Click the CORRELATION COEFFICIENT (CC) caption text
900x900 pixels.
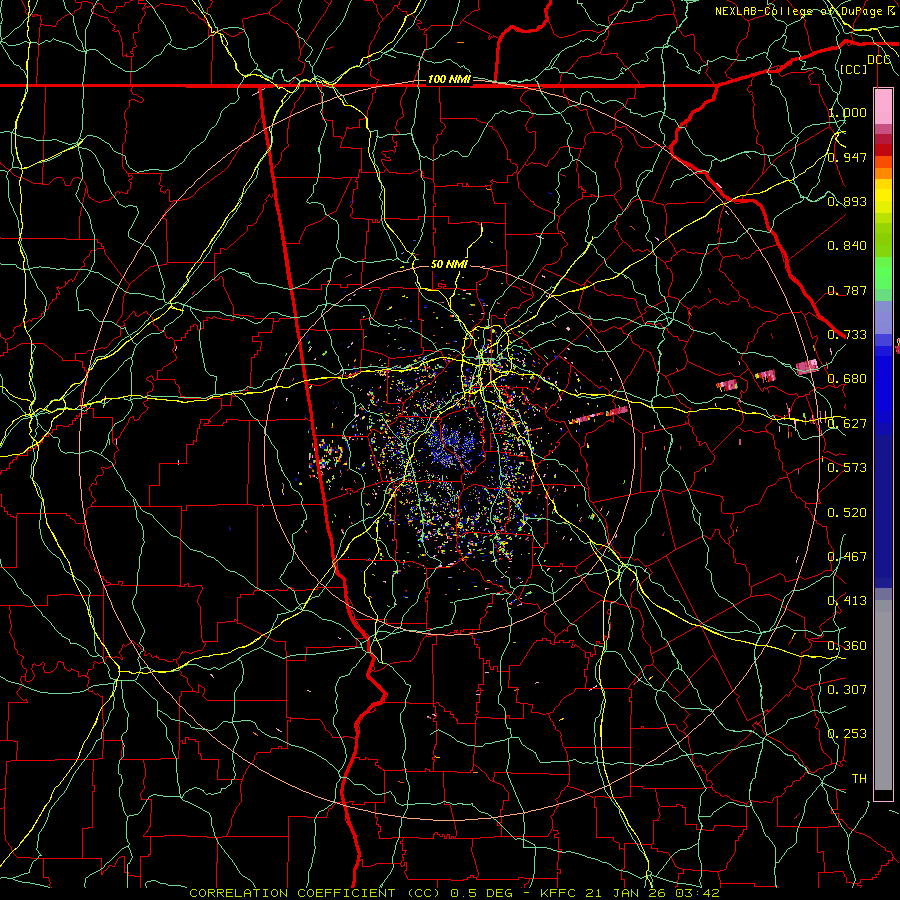(315, 893)
